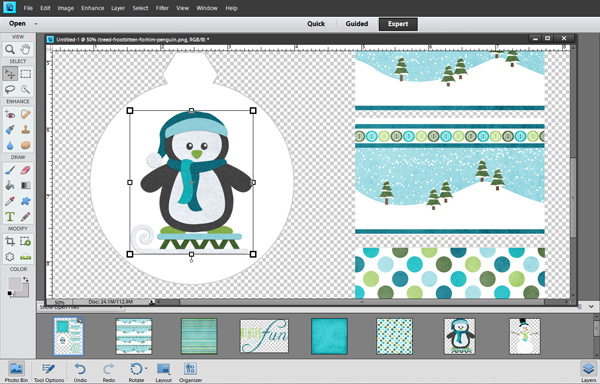This screenshot has width=600, height=384.
Task: Open the Window menu
Action: (207, 8)
